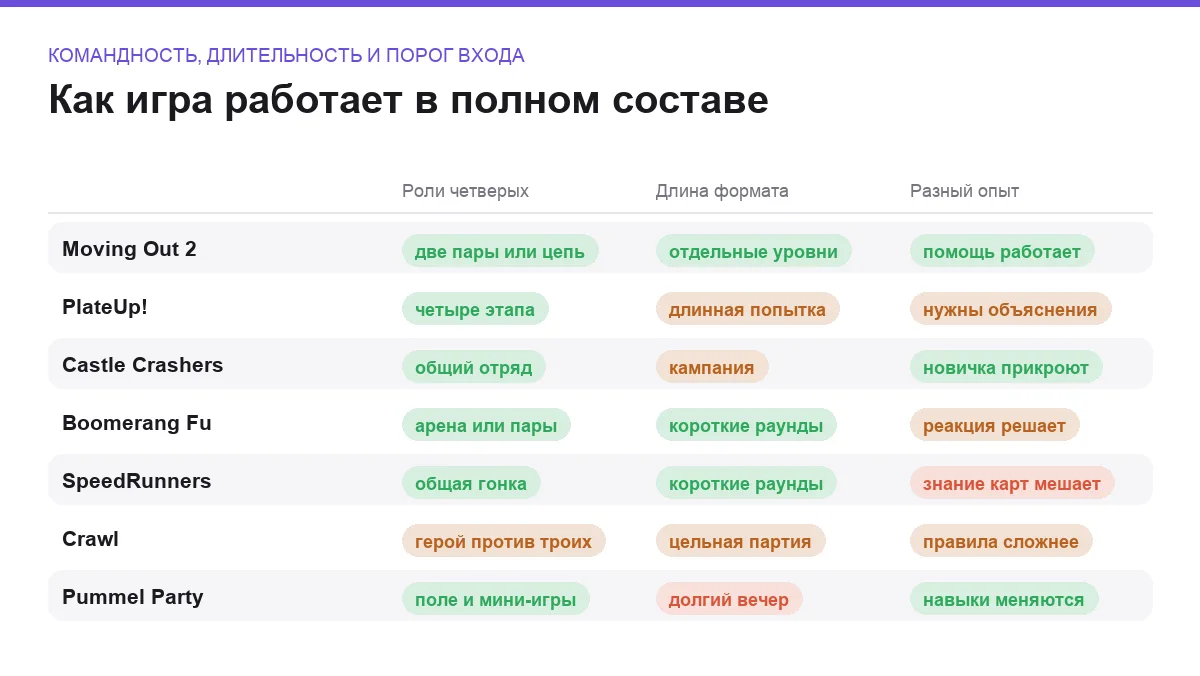Click the tag "реакция решает"
Viewport: 1200px width, 676px height.
click(995, 425)
